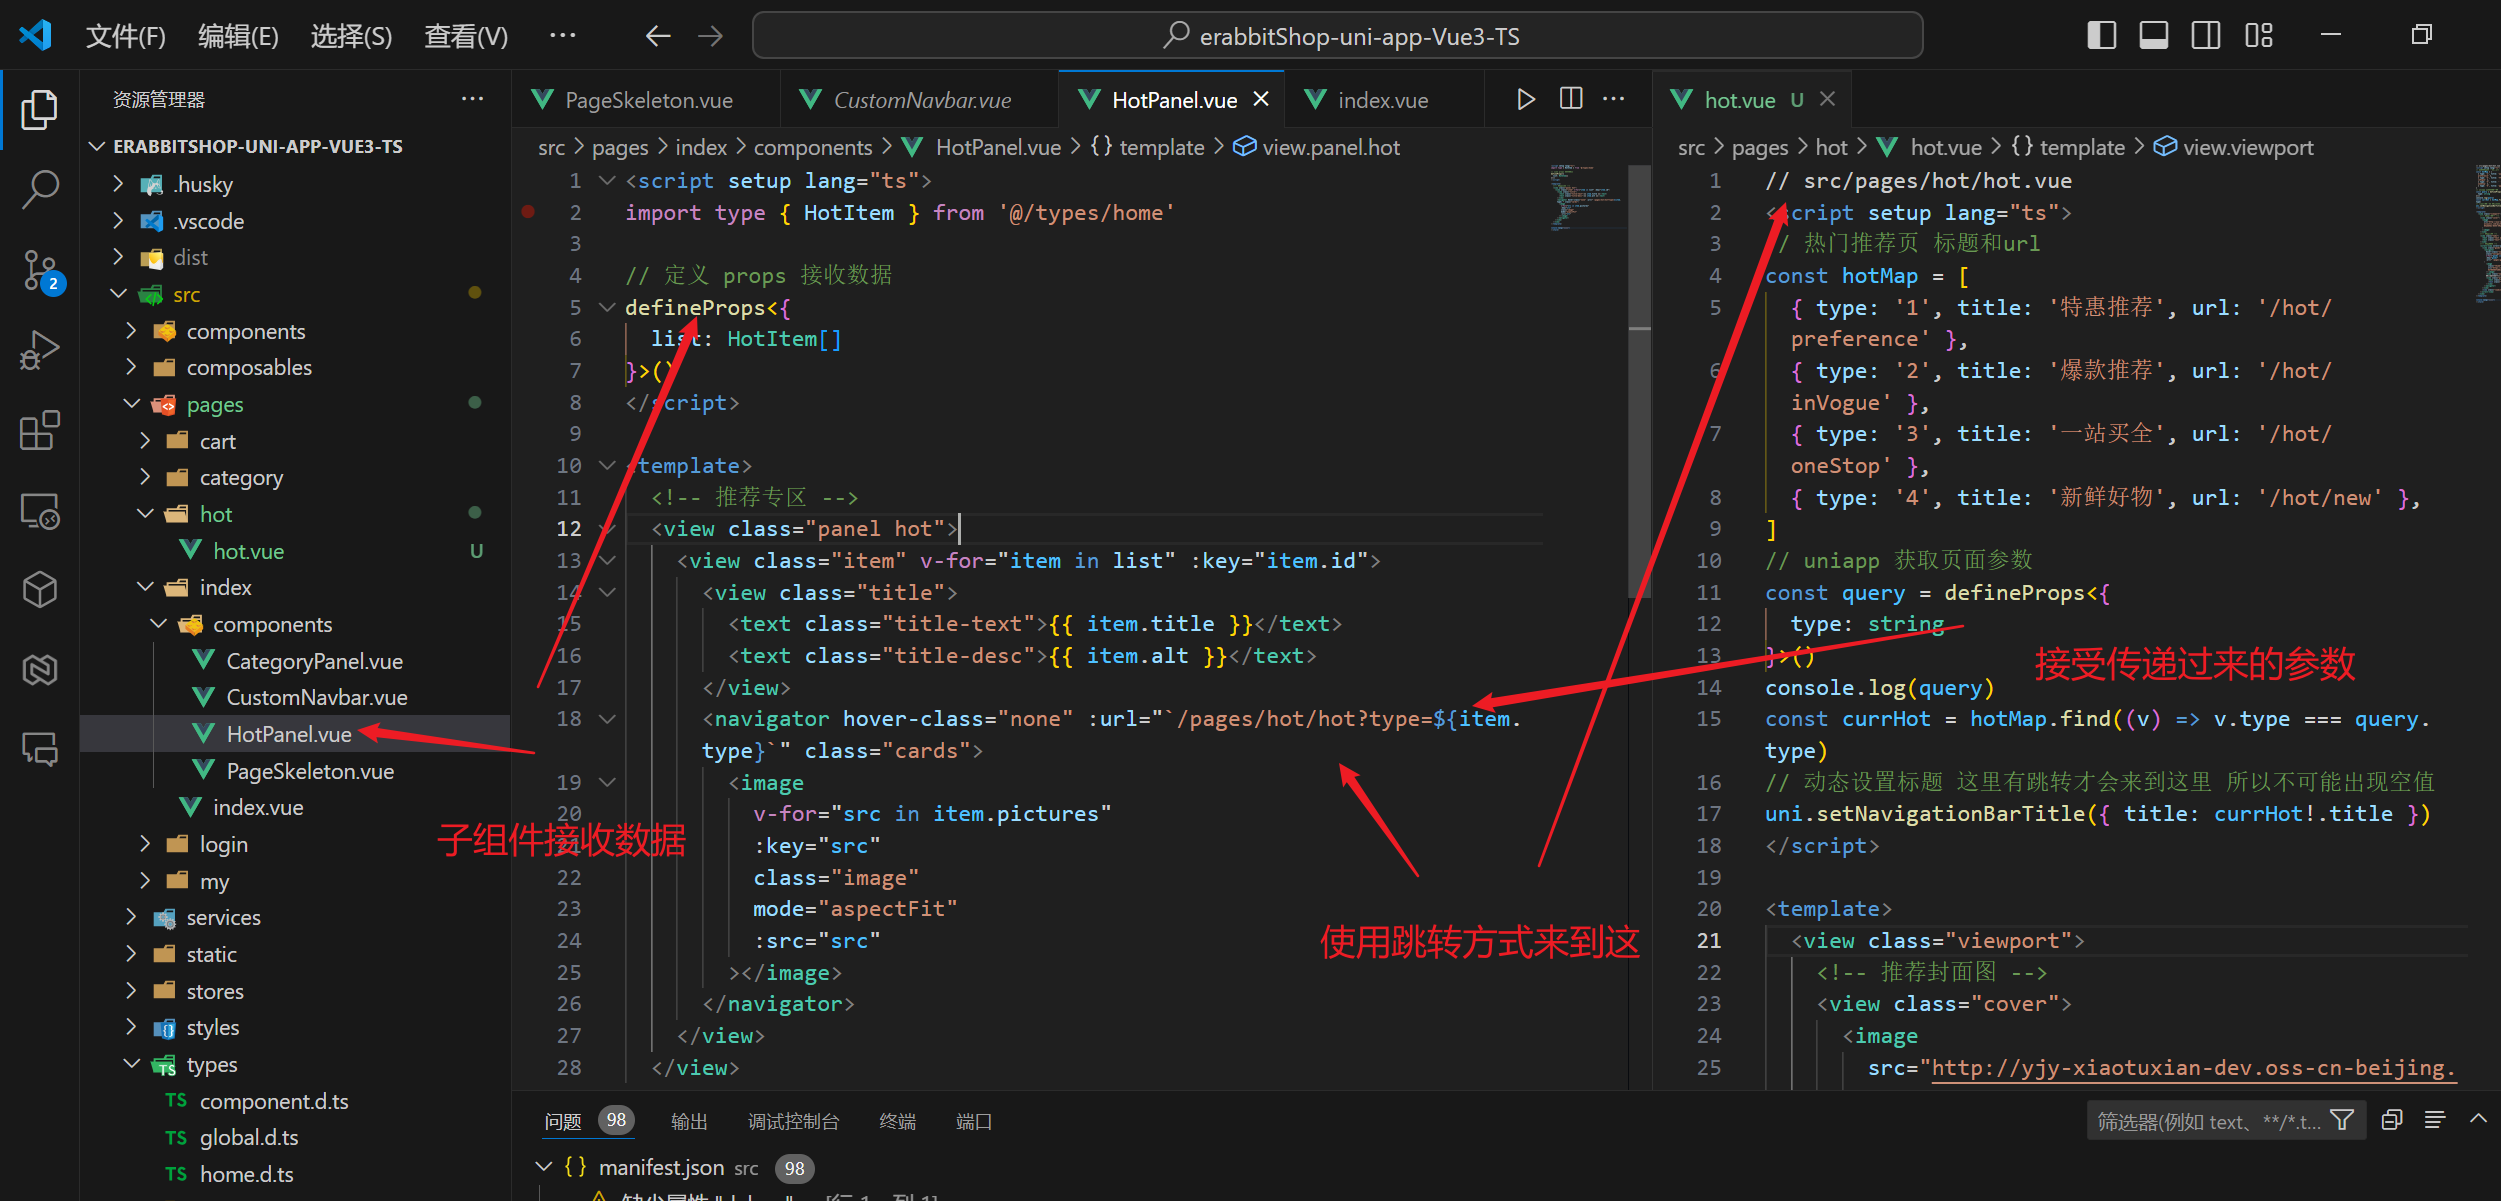Collapse the pages folder in explorer
The width and height of the screenshot is (2501, 1201).
click(x=132, y=404)
